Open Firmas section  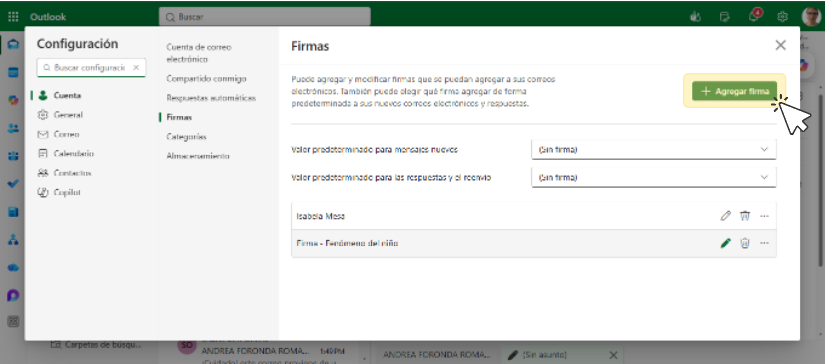coord(179,117)
